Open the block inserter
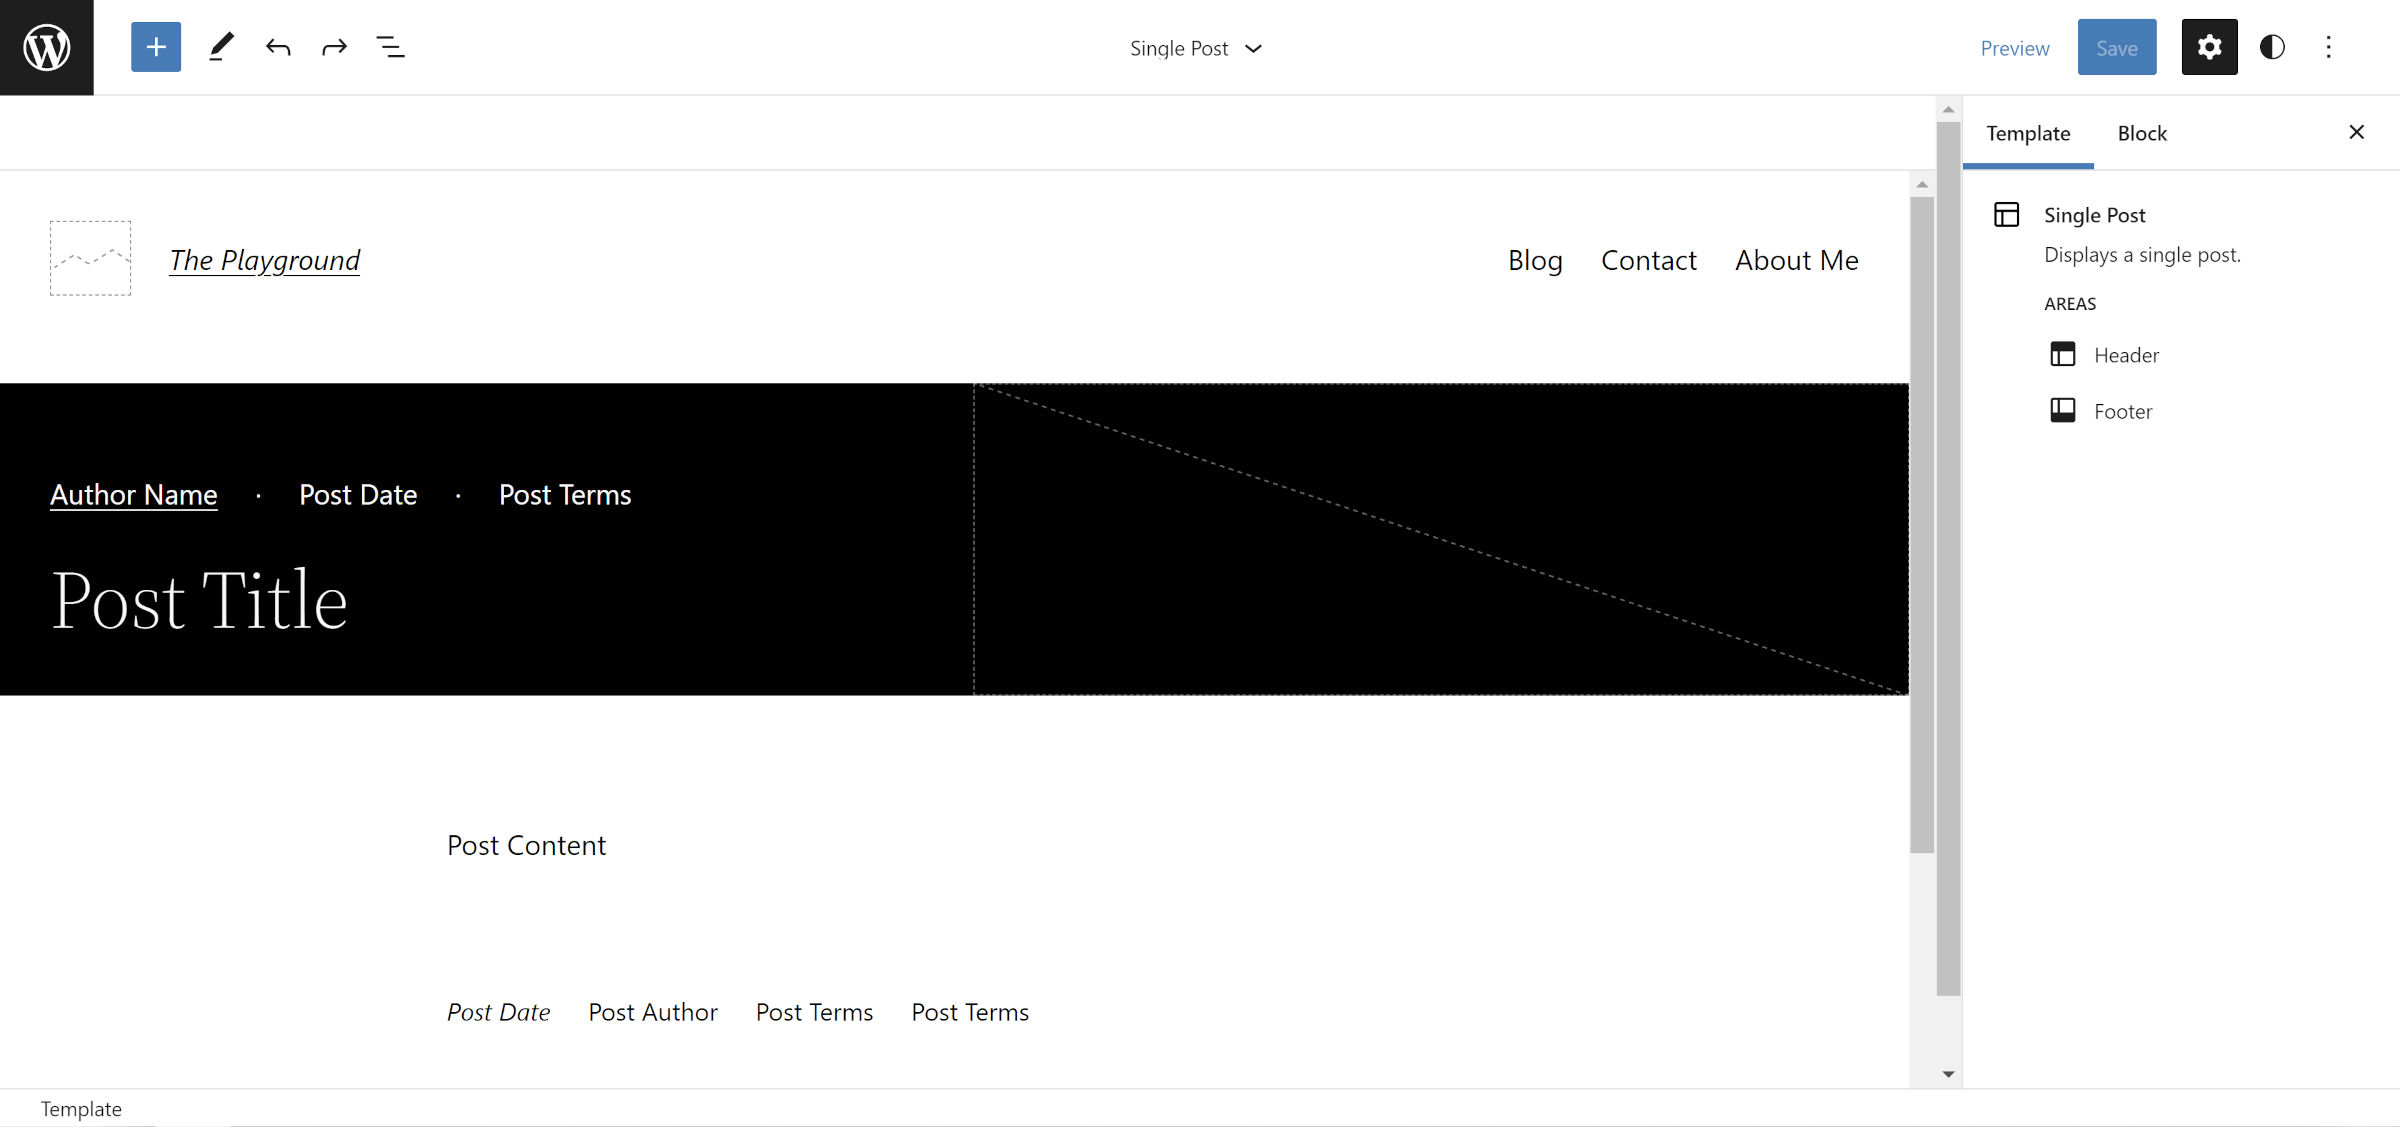Viewport: 2400px width, 1127px height. tap(155, 46)
